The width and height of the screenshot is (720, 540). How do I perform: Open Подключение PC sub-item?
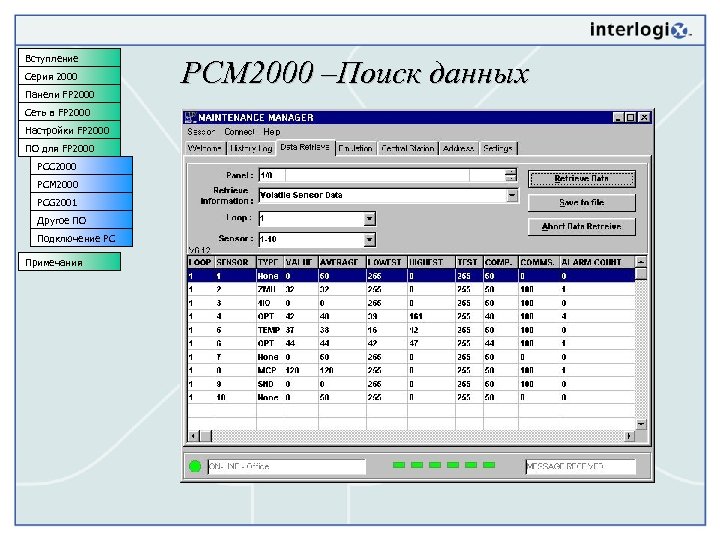[81, 238]
